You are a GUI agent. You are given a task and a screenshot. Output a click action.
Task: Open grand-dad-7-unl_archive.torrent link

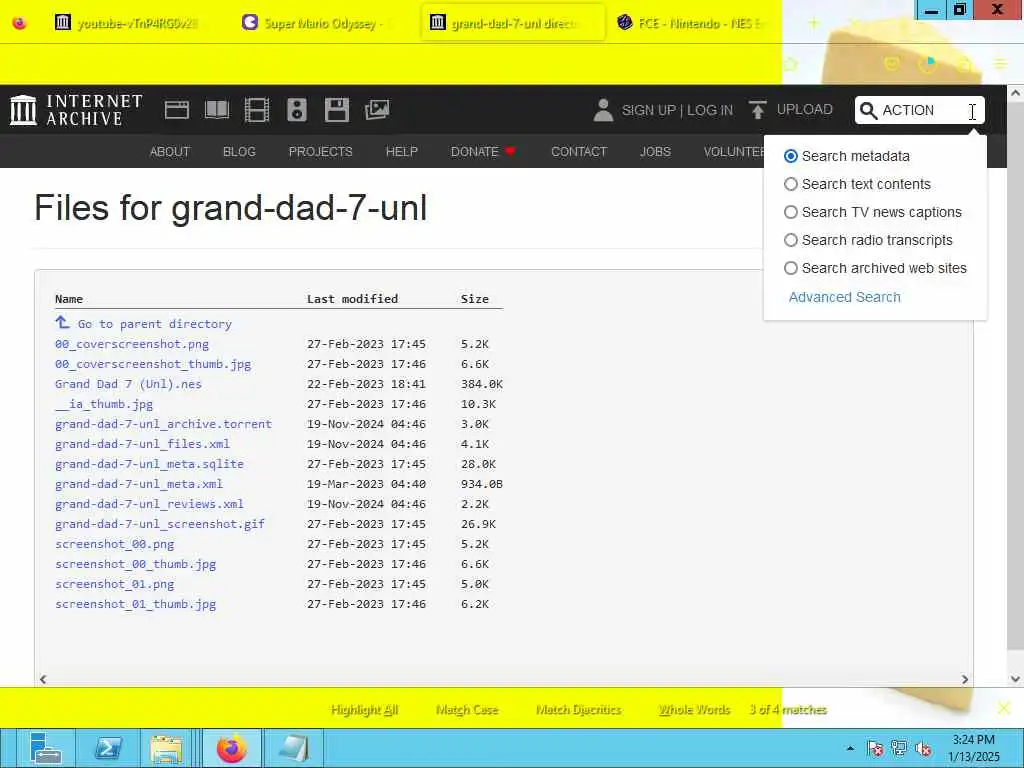(x=163, y=424)
